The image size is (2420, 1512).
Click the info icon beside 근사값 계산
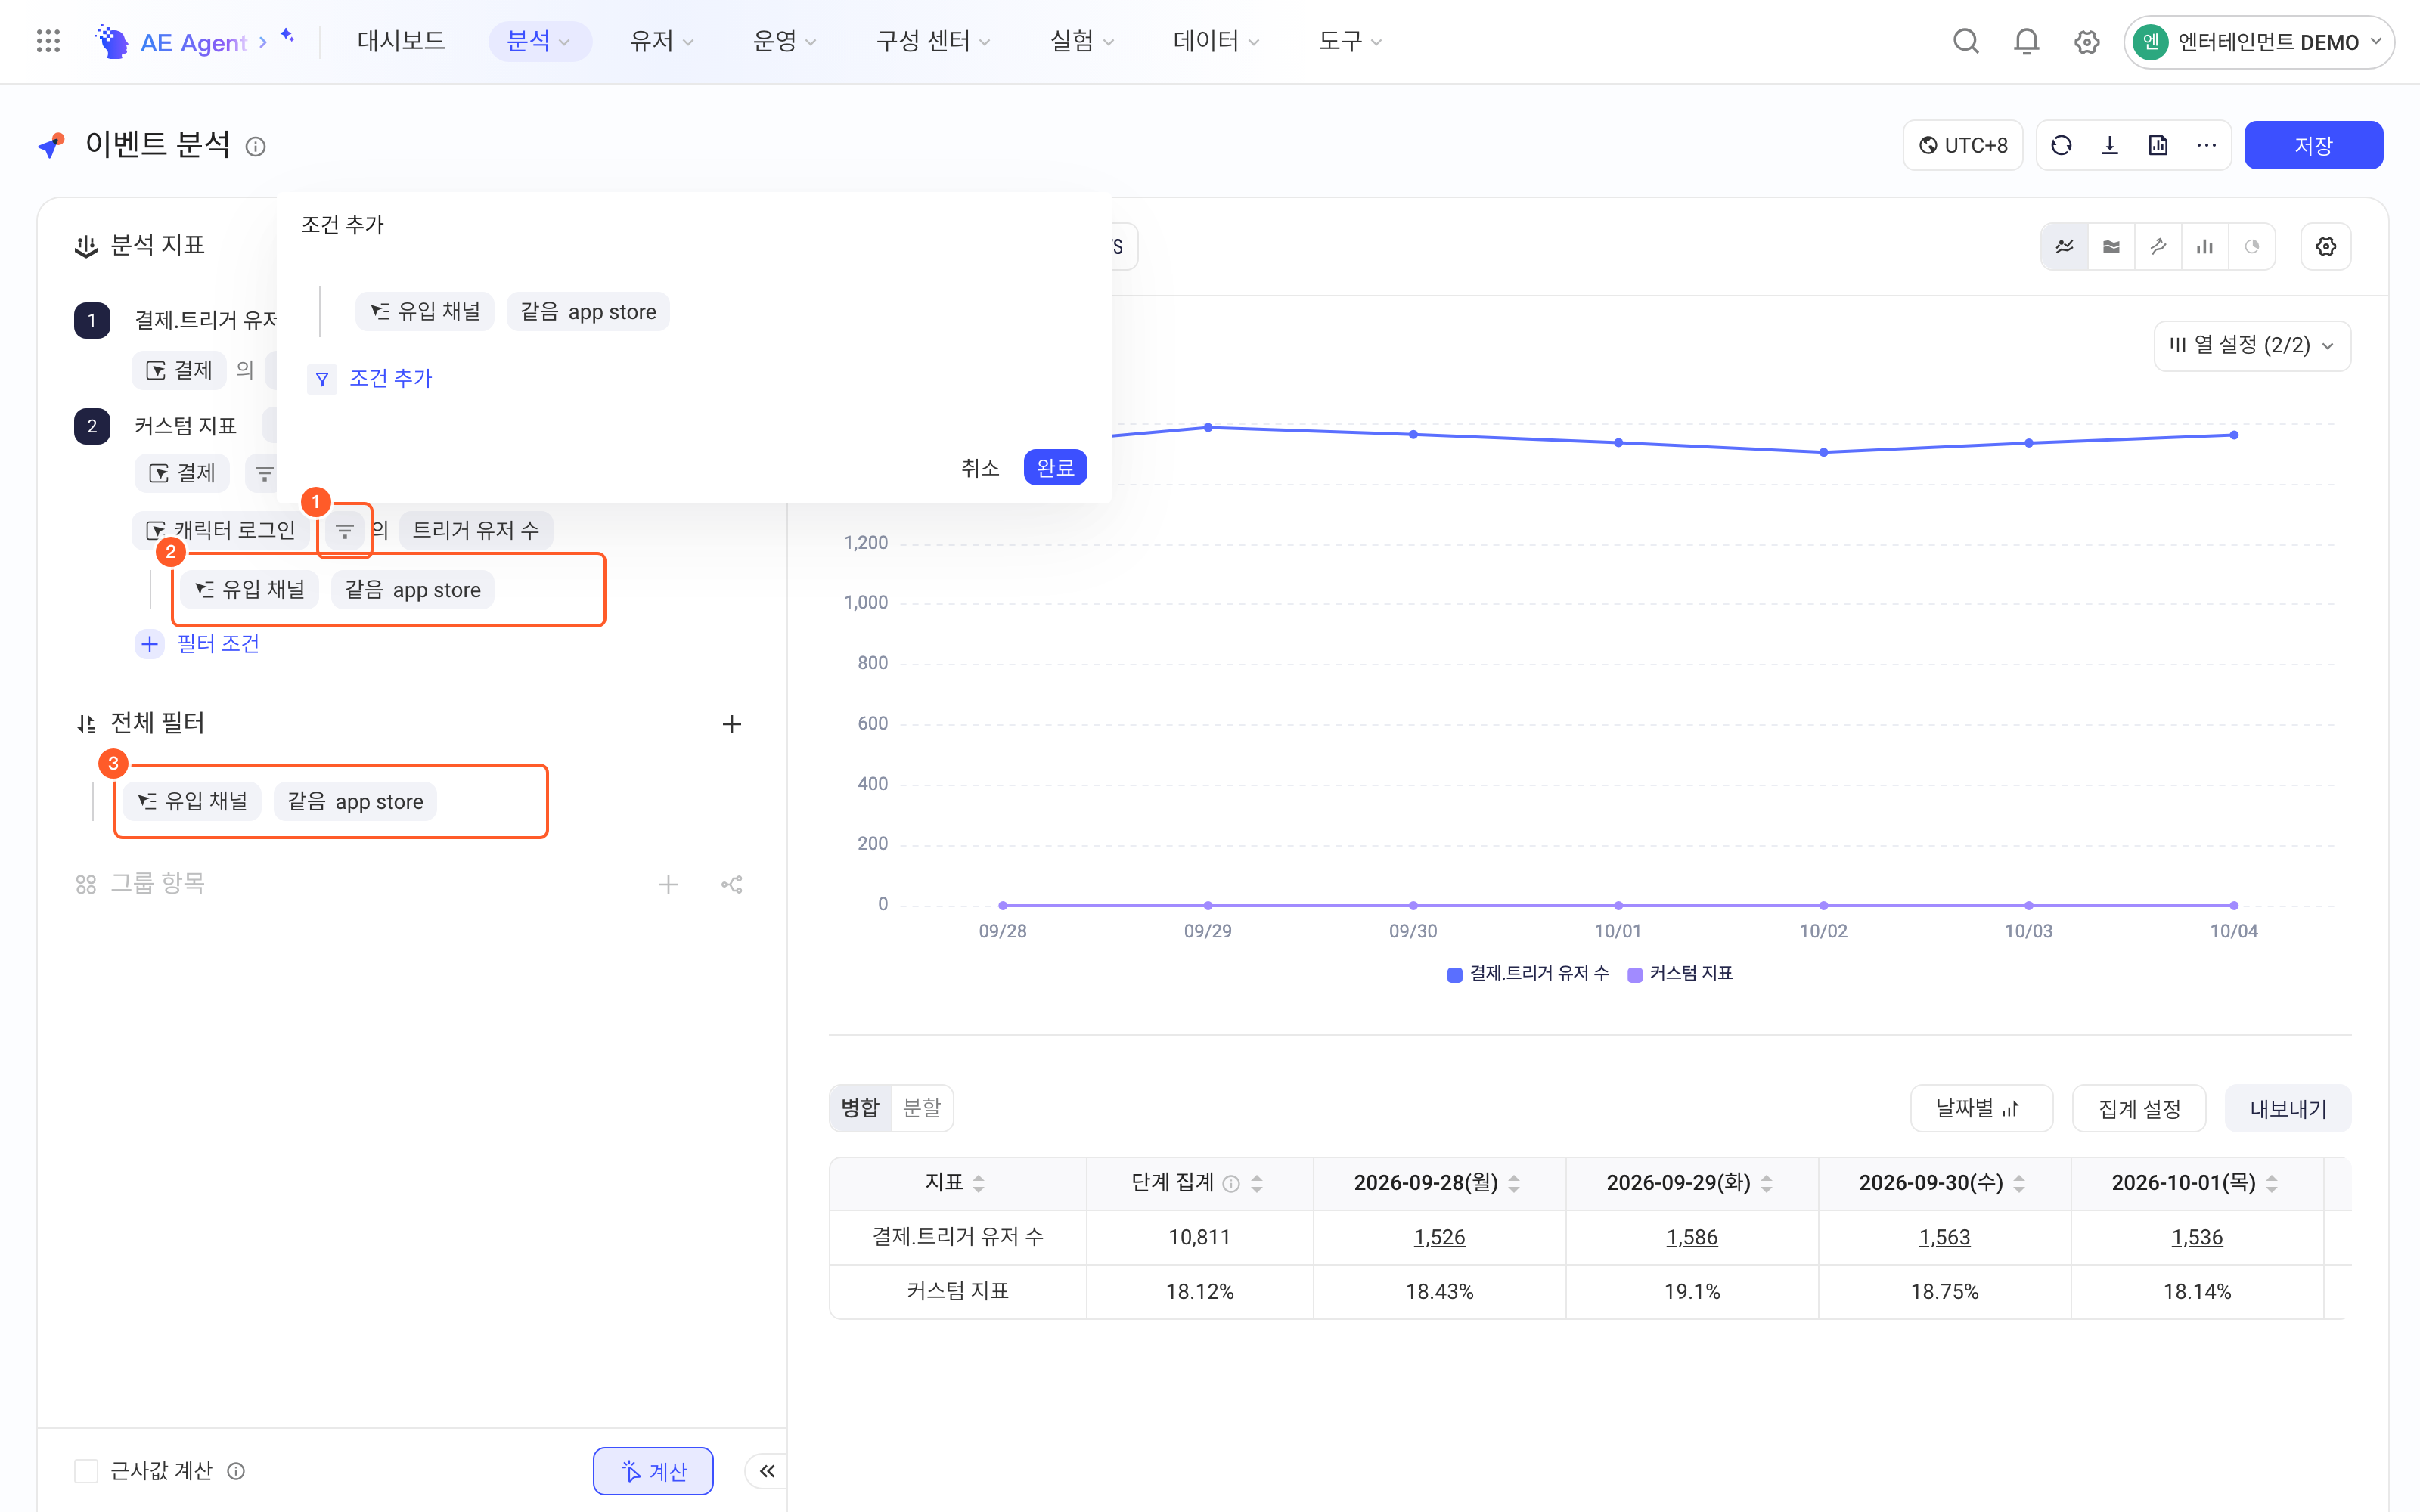click(236, 1471)
